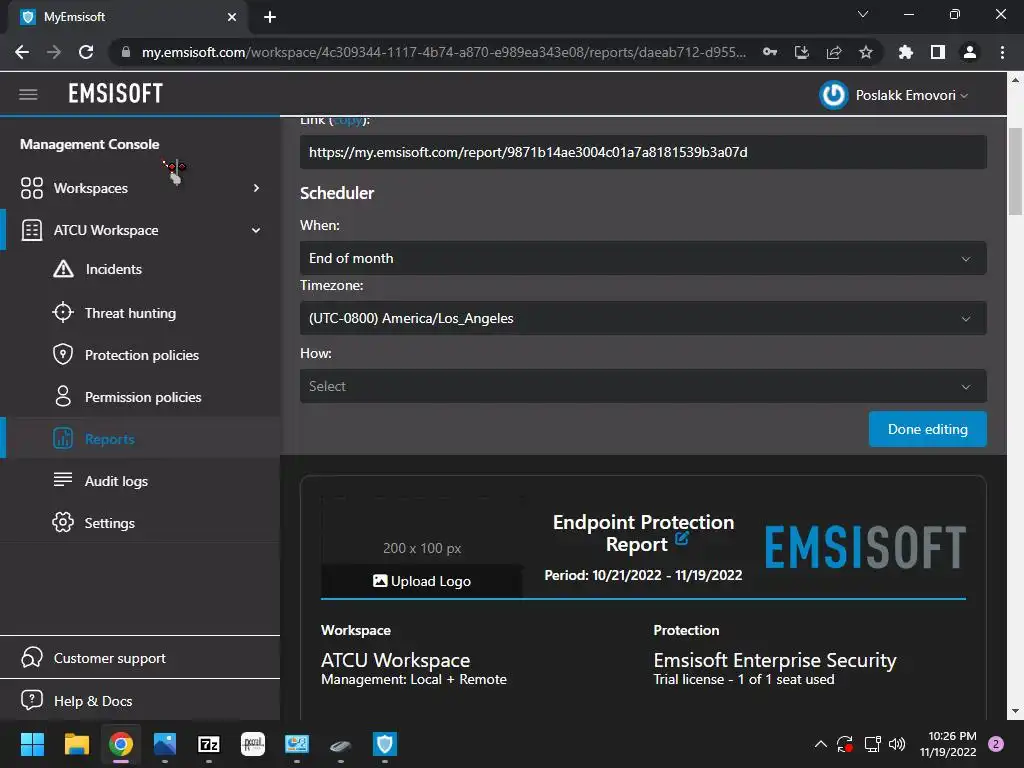The image size is (1024, 768).
Task: Open workspace Settings label
Action: [110, 523]
